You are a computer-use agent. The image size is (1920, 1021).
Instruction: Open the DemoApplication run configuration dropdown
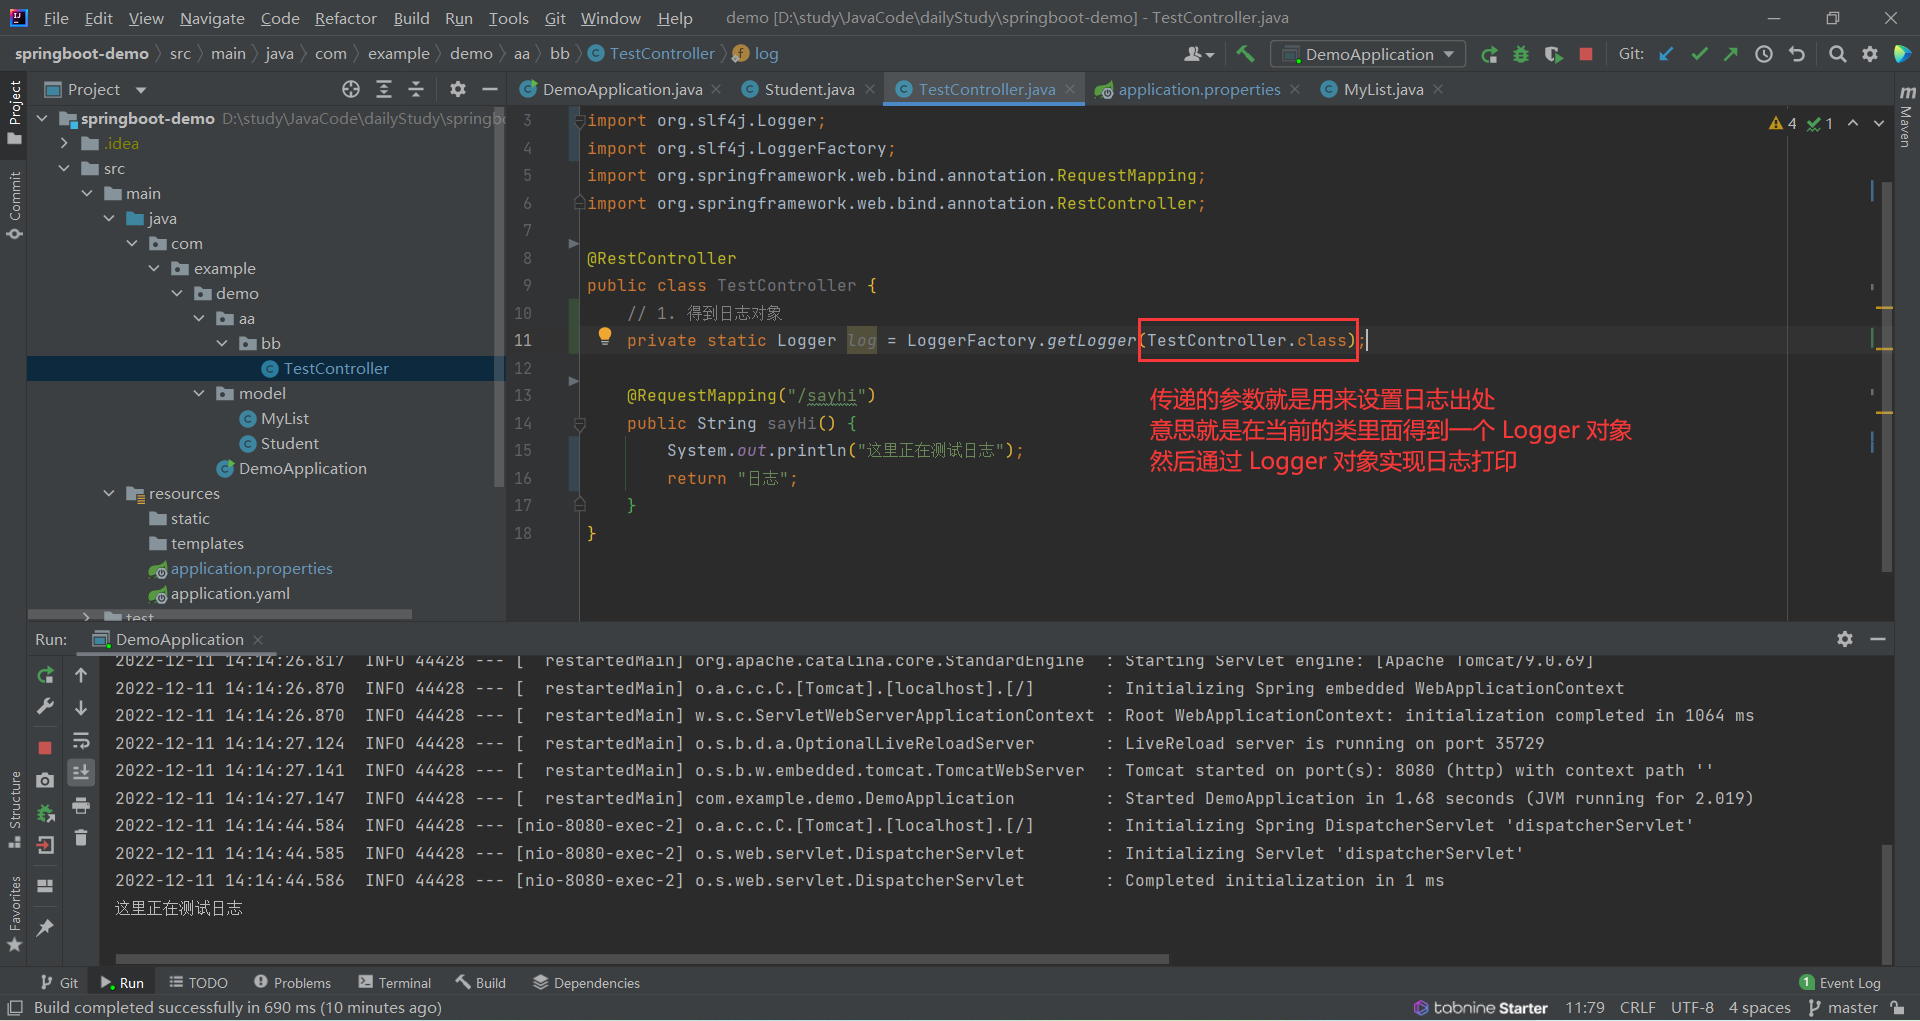[1368, 55]
